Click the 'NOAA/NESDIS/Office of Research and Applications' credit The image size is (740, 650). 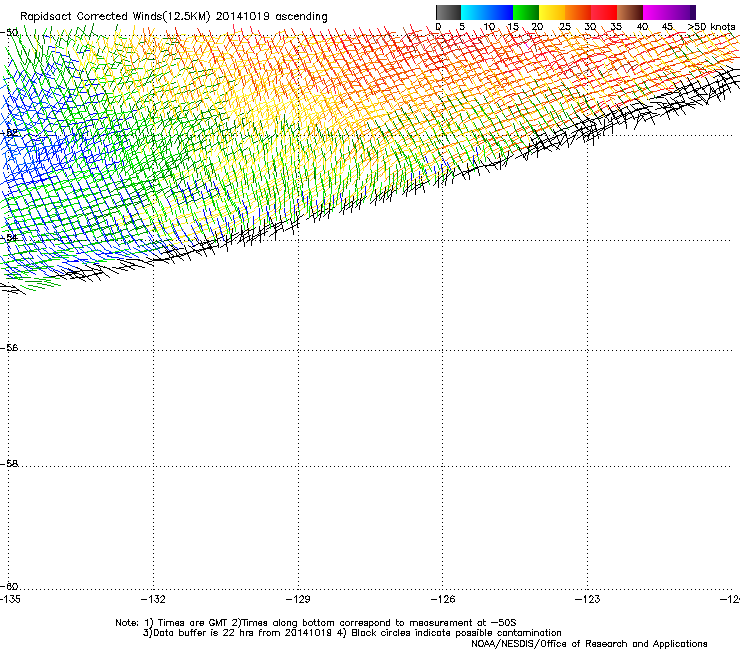coord(589,644)
